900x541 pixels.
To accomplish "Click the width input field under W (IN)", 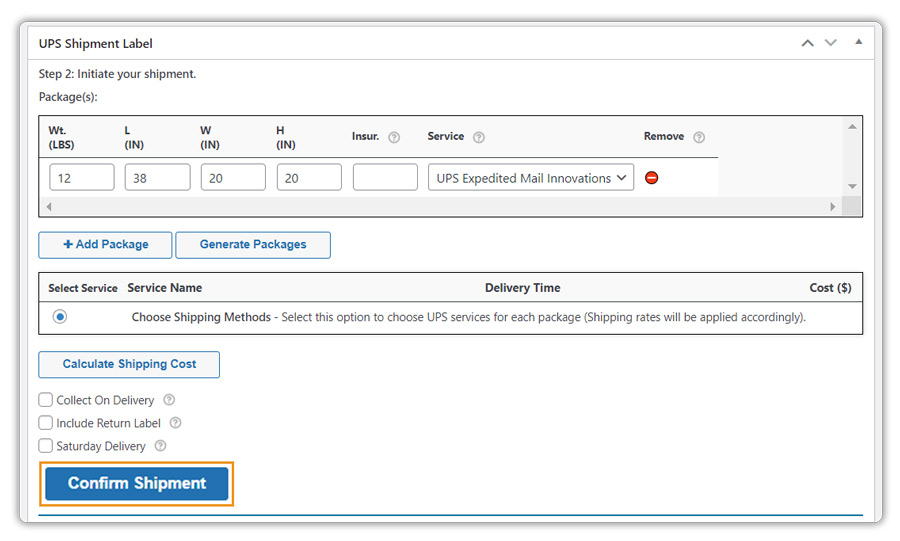I will (x=233, y=178).
